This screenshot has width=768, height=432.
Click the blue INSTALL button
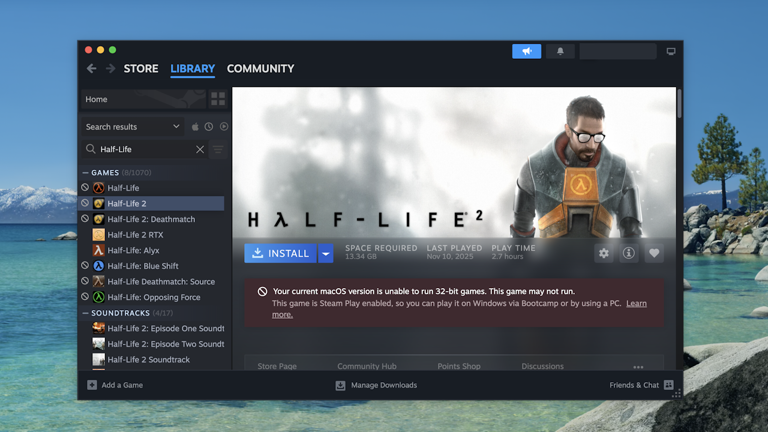pyautogui.click(x=280, y=254)
